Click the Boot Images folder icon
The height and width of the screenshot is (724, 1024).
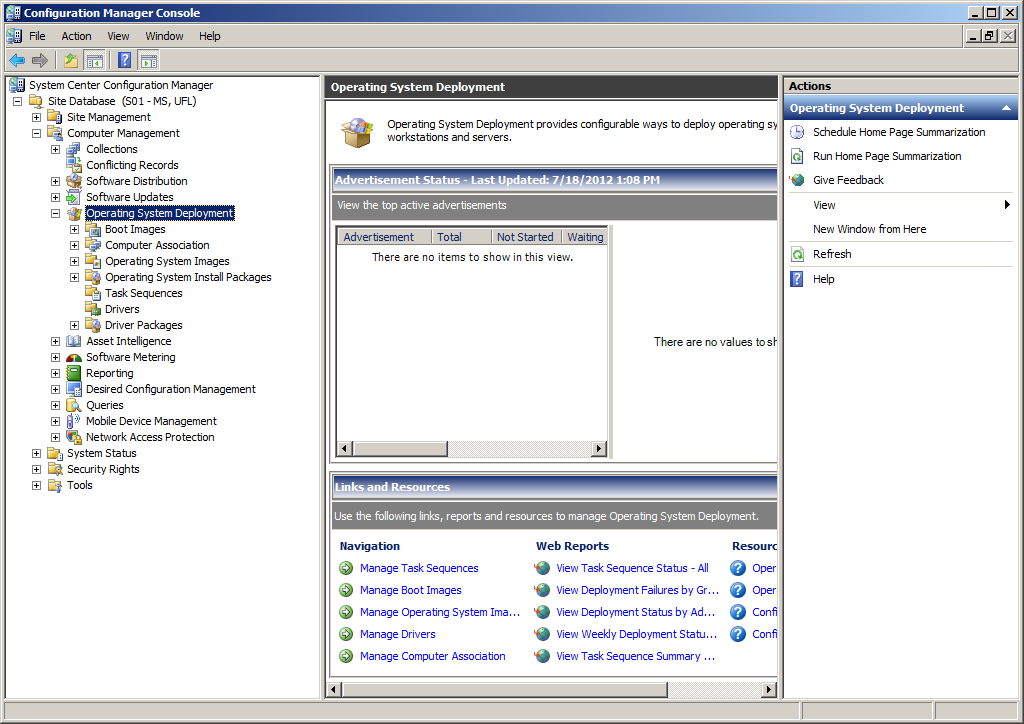click(x=93, y=229)
